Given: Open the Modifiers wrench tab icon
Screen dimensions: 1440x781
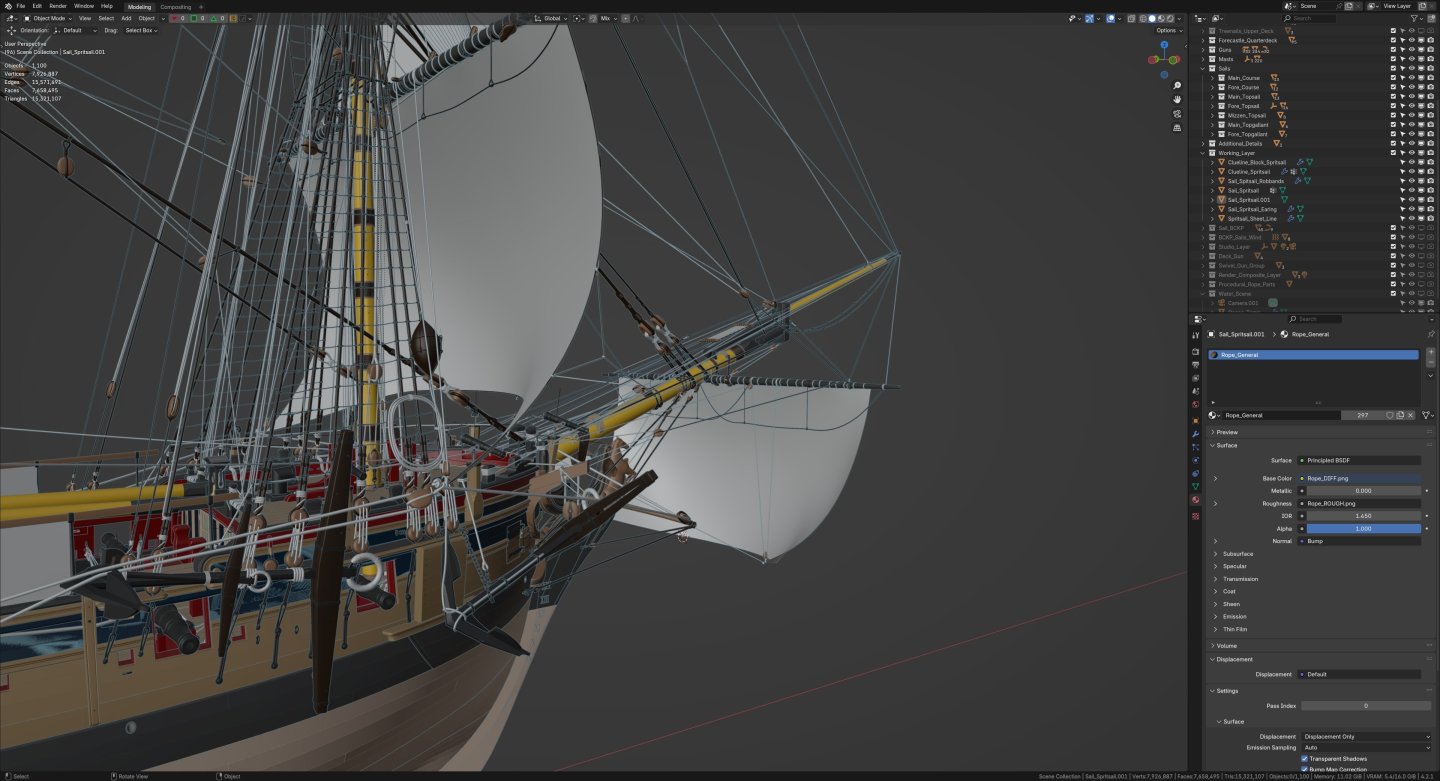Looking at the screenshot, I should (1195, 434).
